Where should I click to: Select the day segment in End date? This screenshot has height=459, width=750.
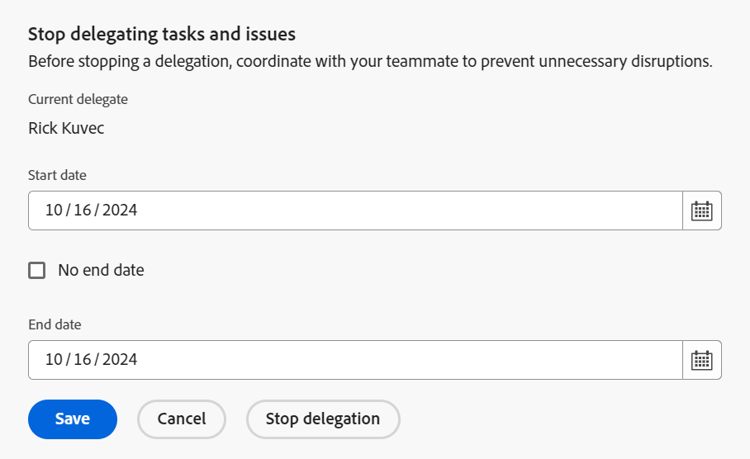[82, 360]
